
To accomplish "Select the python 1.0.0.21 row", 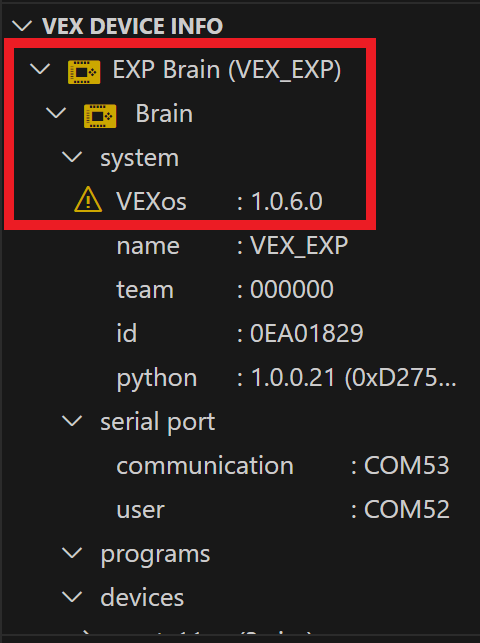I will [x=240, y=377].
